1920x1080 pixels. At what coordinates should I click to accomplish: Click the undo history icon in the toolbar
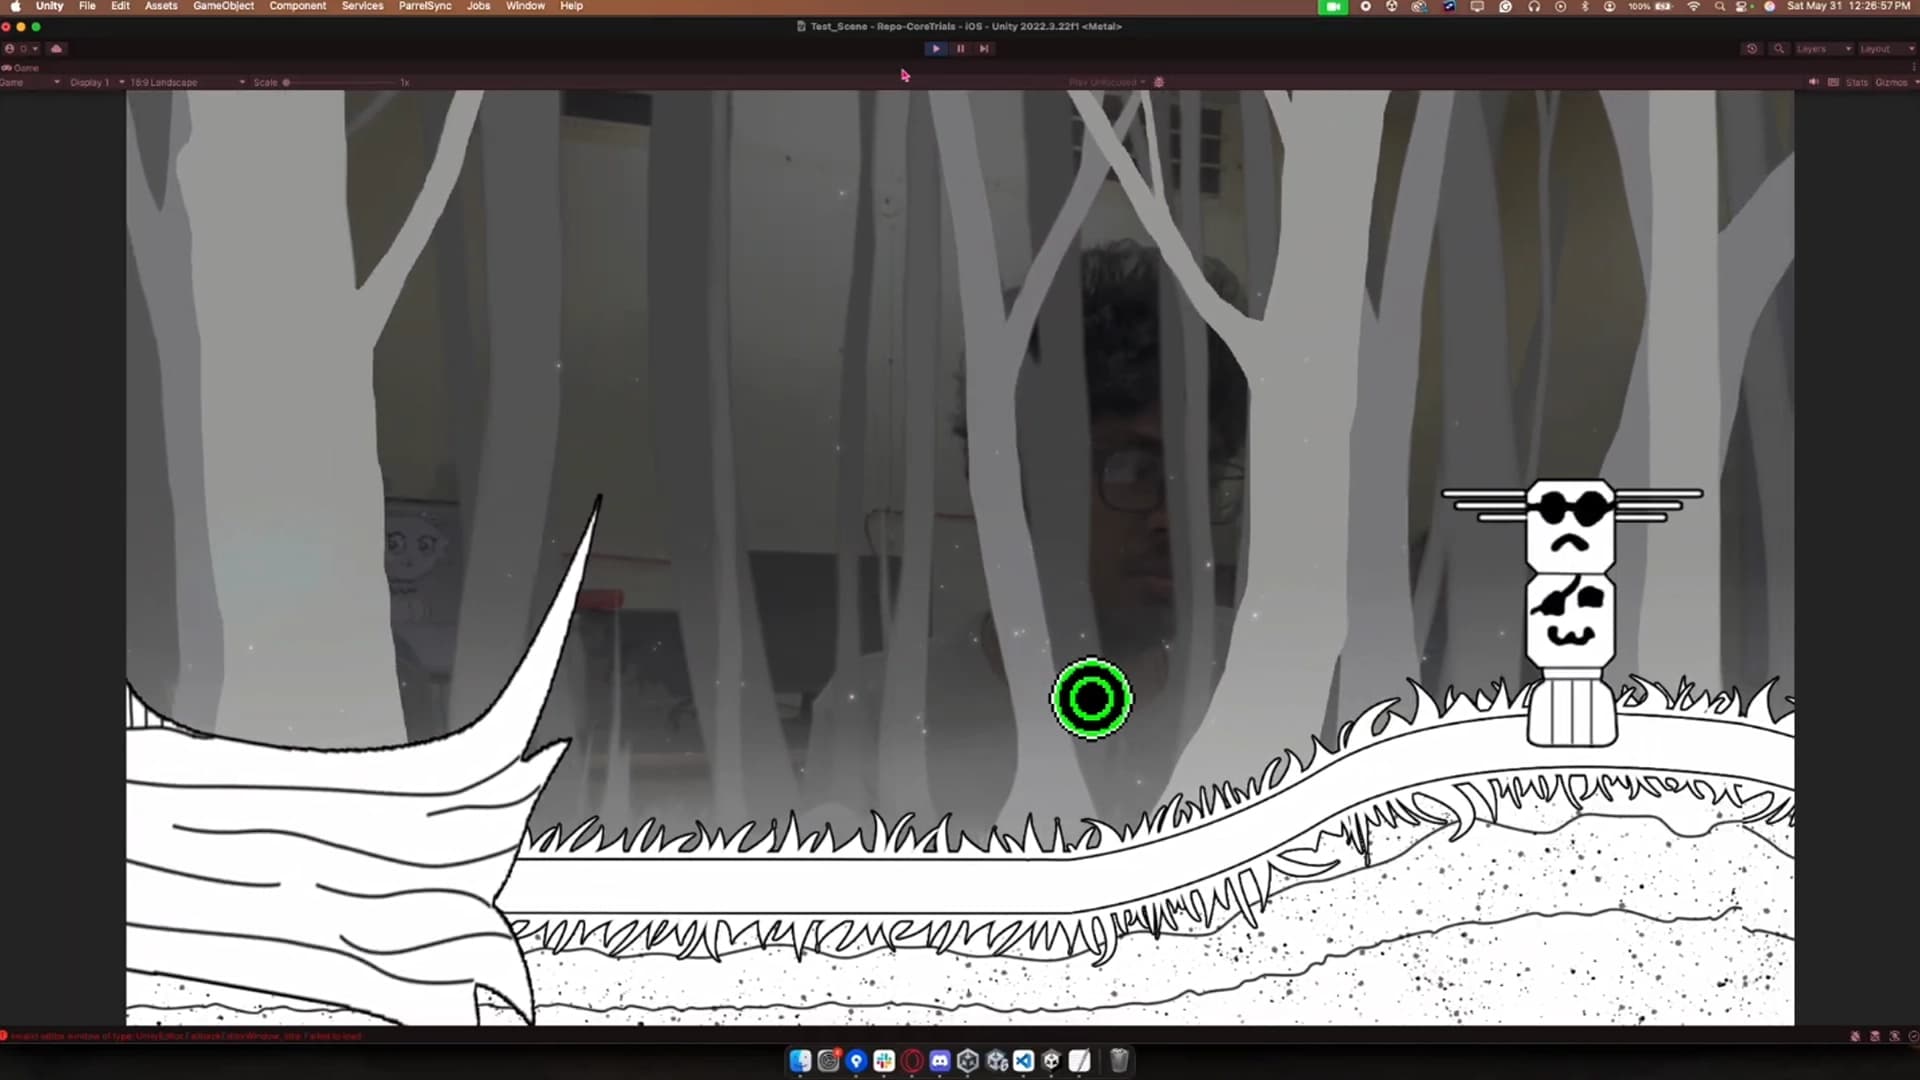(1752, 49)
